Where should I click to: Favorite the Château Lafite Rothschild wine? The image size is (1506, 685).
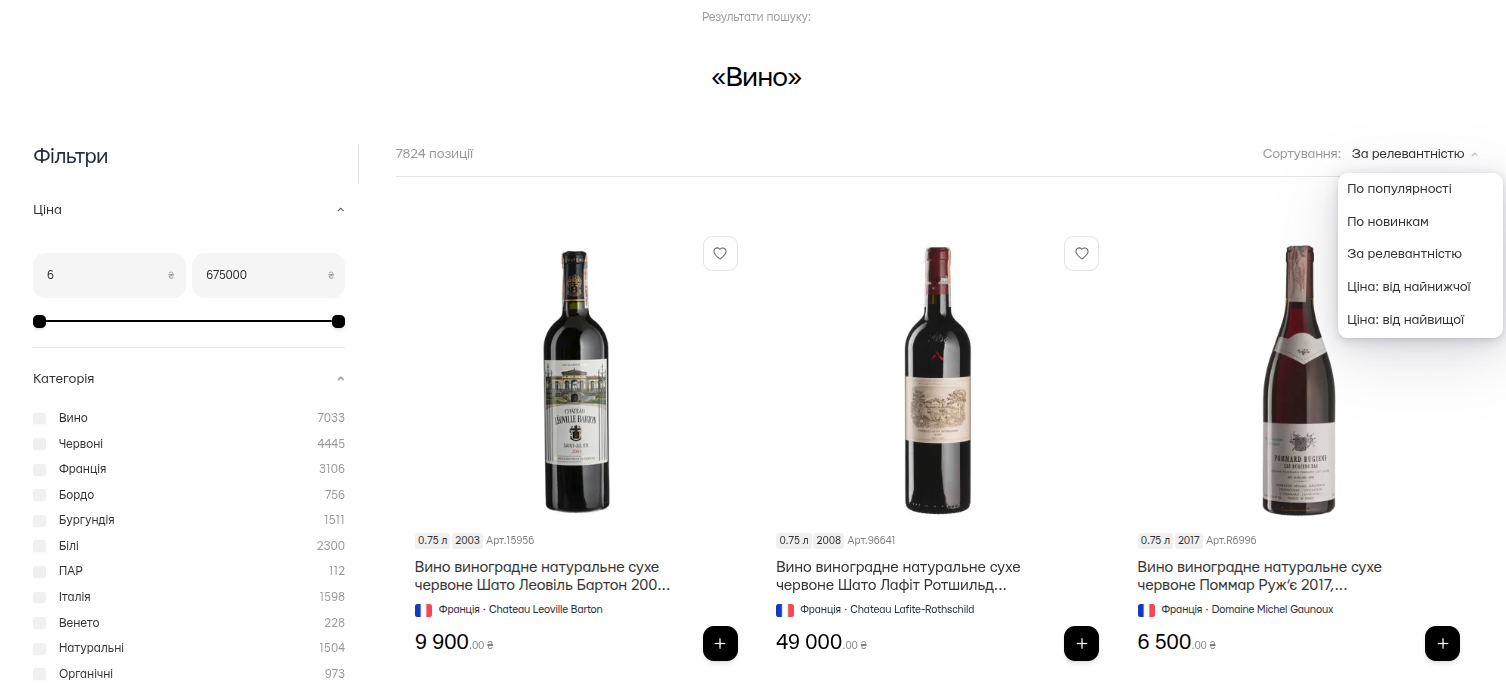pyautogui.click(x=1081, y=254)
